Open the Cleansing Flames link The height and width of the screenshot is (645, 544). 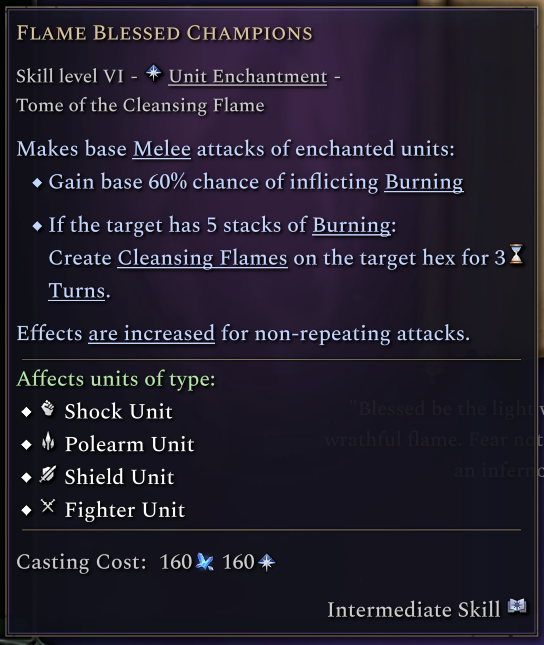pos(202,258)
